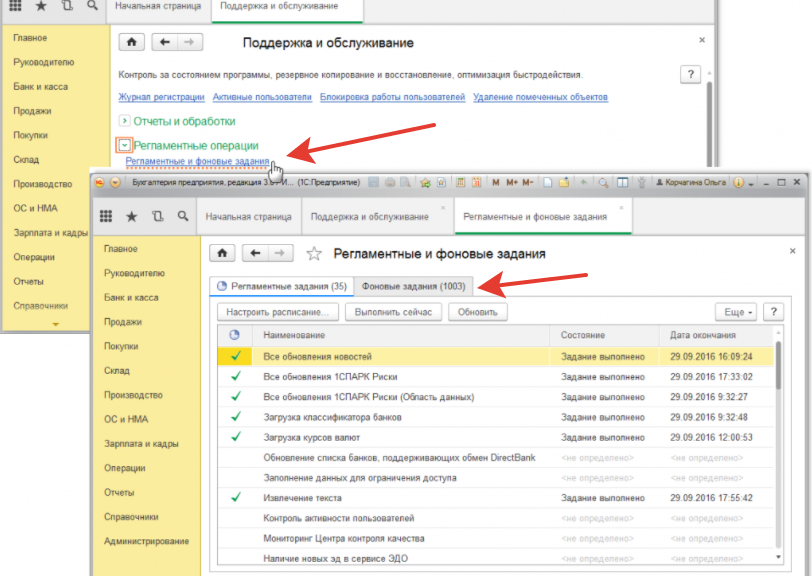Open History icon in front window tool panel
The image size is (812, 576).
click(x=157, y=217)
